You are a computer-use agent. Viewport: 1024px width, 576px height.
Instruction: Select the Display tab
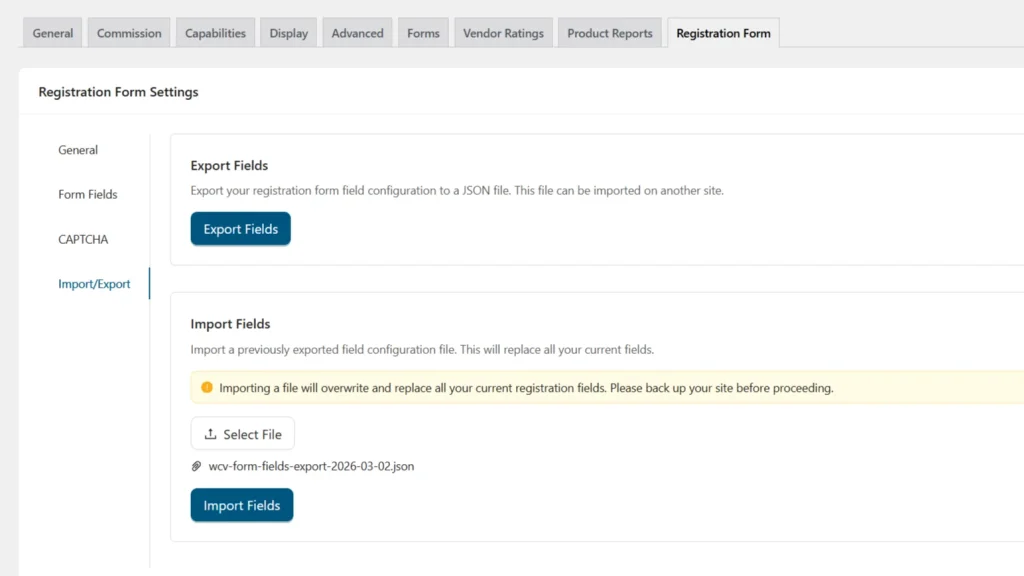[288, 32]
